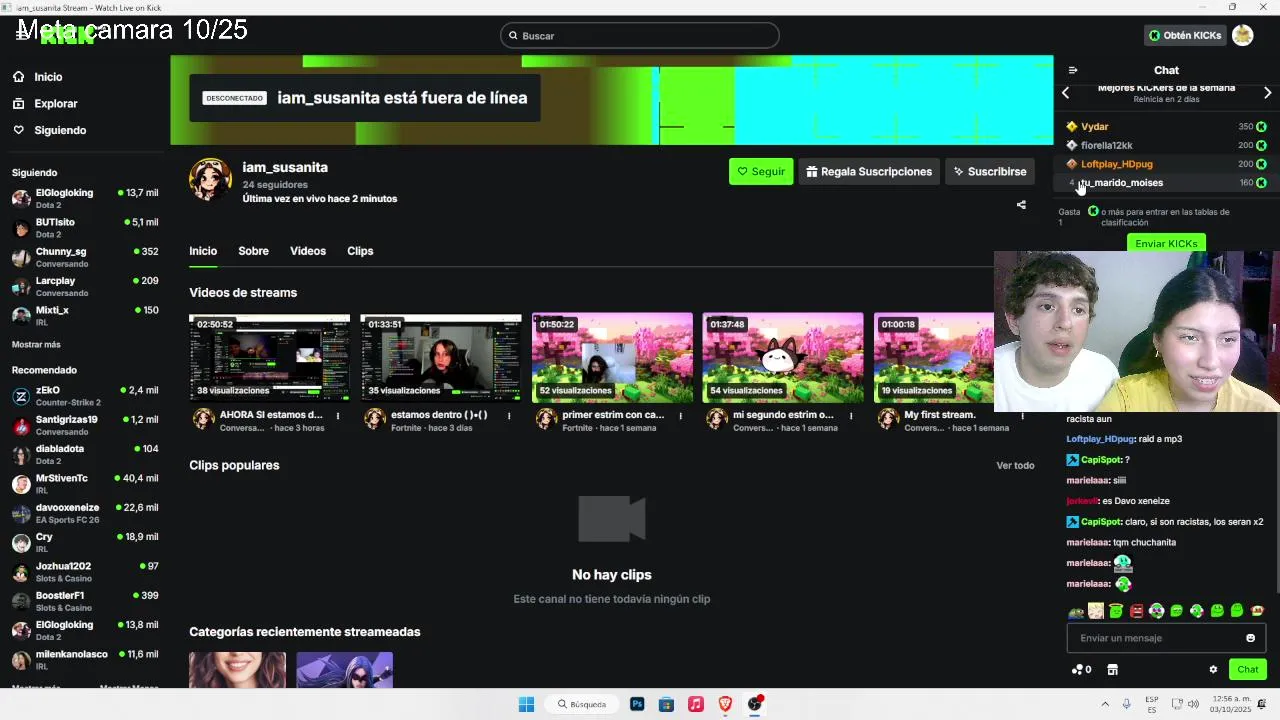Open the music app in taskbar
Screen dimensions: 1280x720
coord(696,704)
